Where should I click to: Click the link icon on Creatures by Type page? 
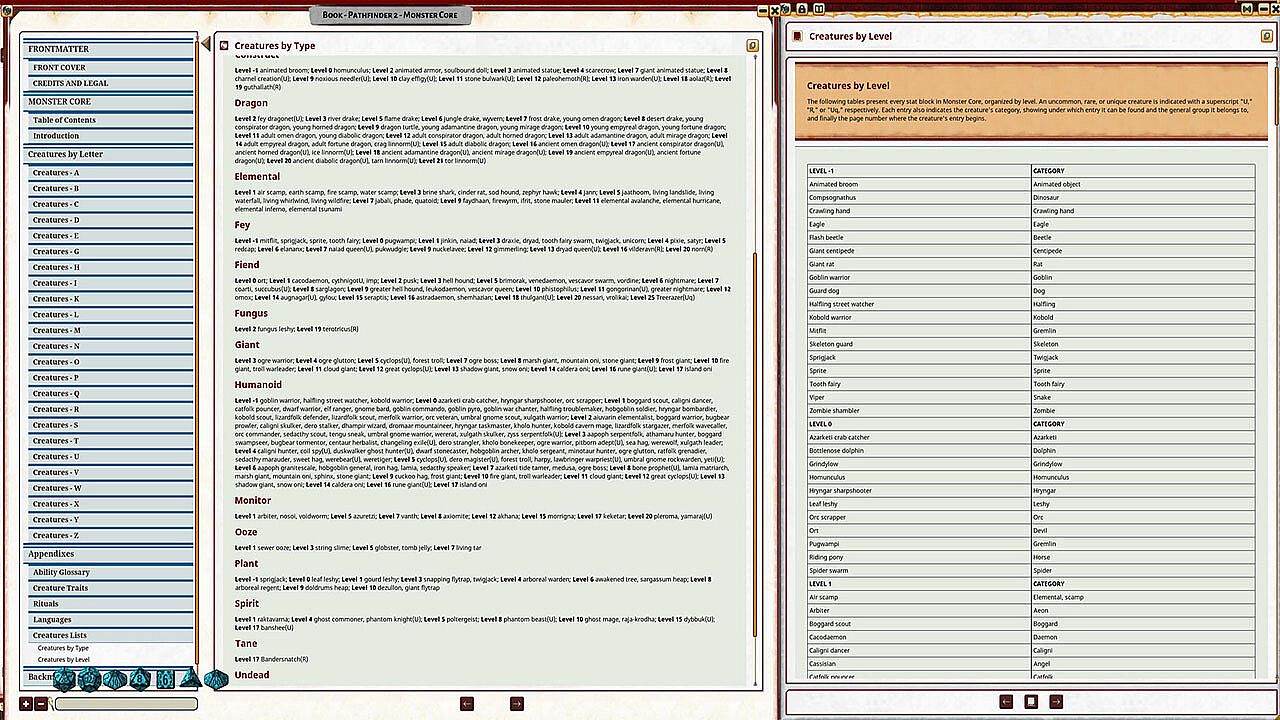pyautogui.click(x=752, y=45)
